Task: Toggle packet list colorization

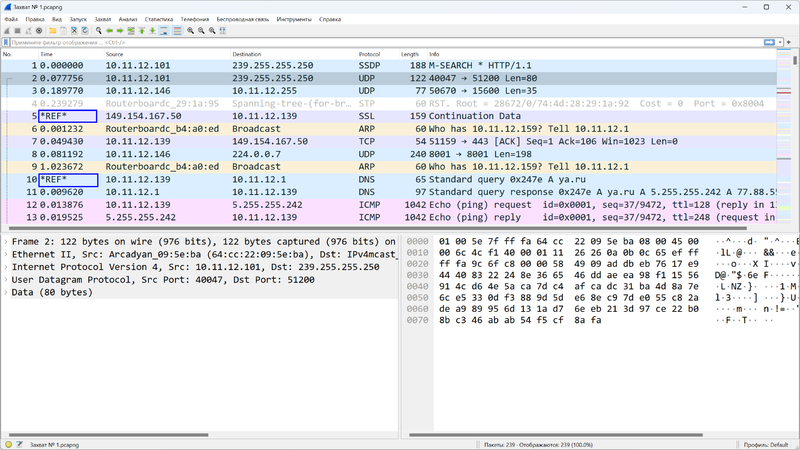Action: tap(177, 31)
